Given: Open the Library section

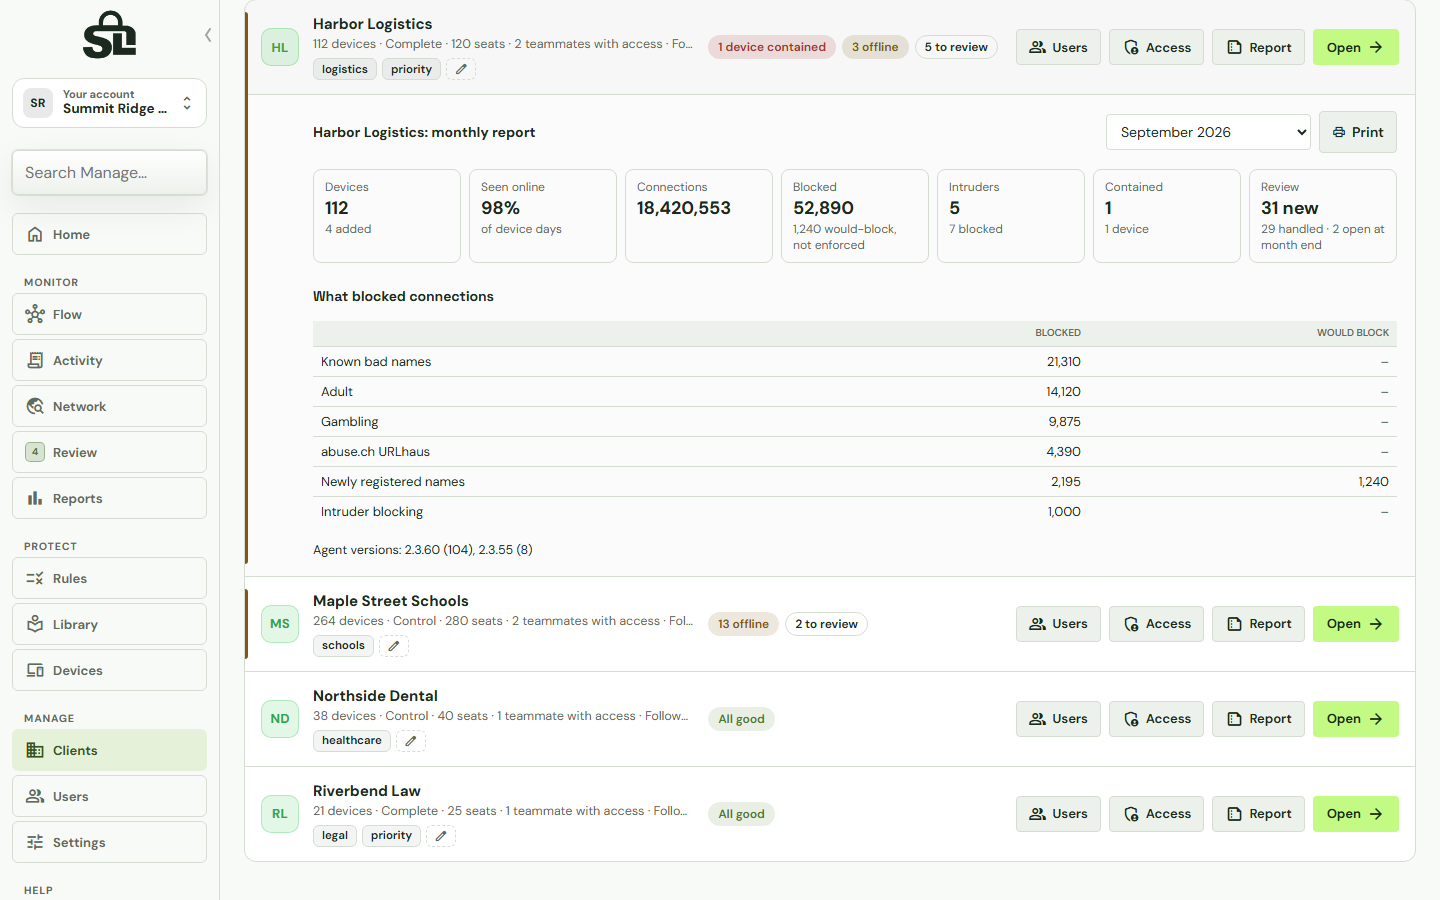Looking at the screenshot, I should [109, 624].
